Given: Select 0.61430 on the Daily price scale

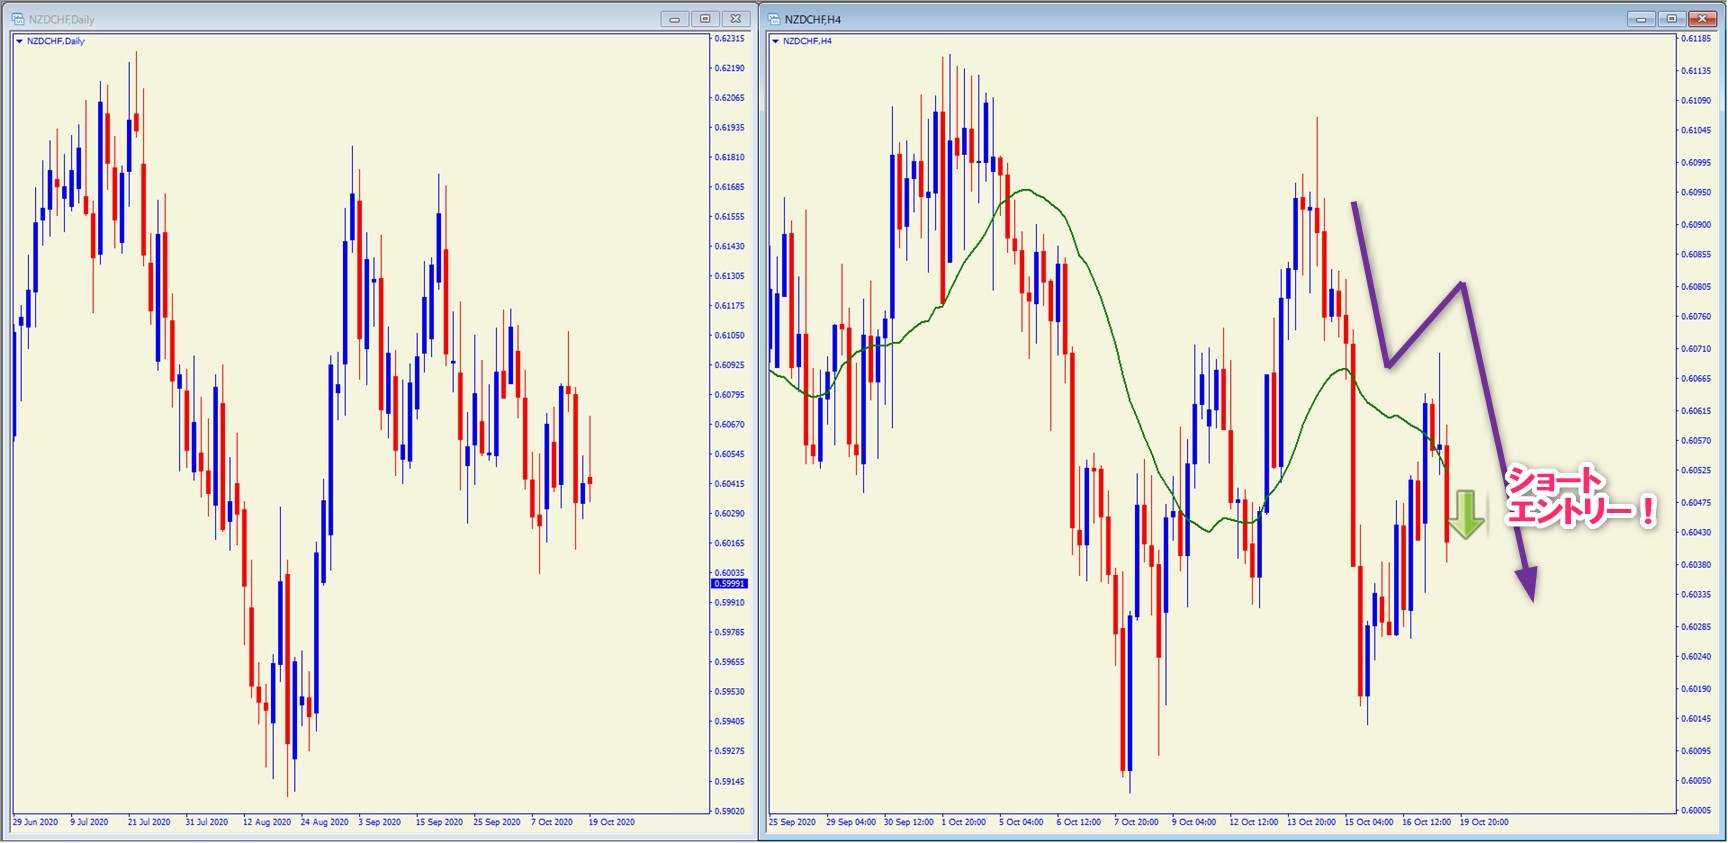Looking at the screenshot, I should (730, 246).
